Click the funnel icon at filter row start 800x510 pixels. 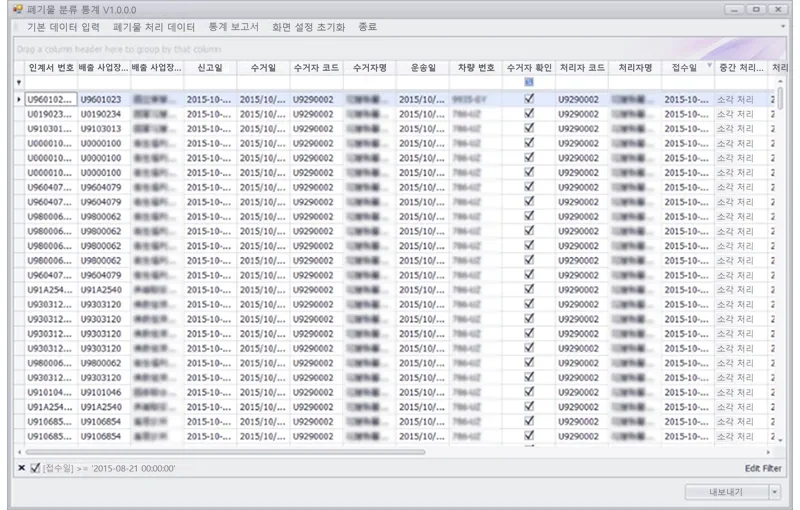(19, 82)
